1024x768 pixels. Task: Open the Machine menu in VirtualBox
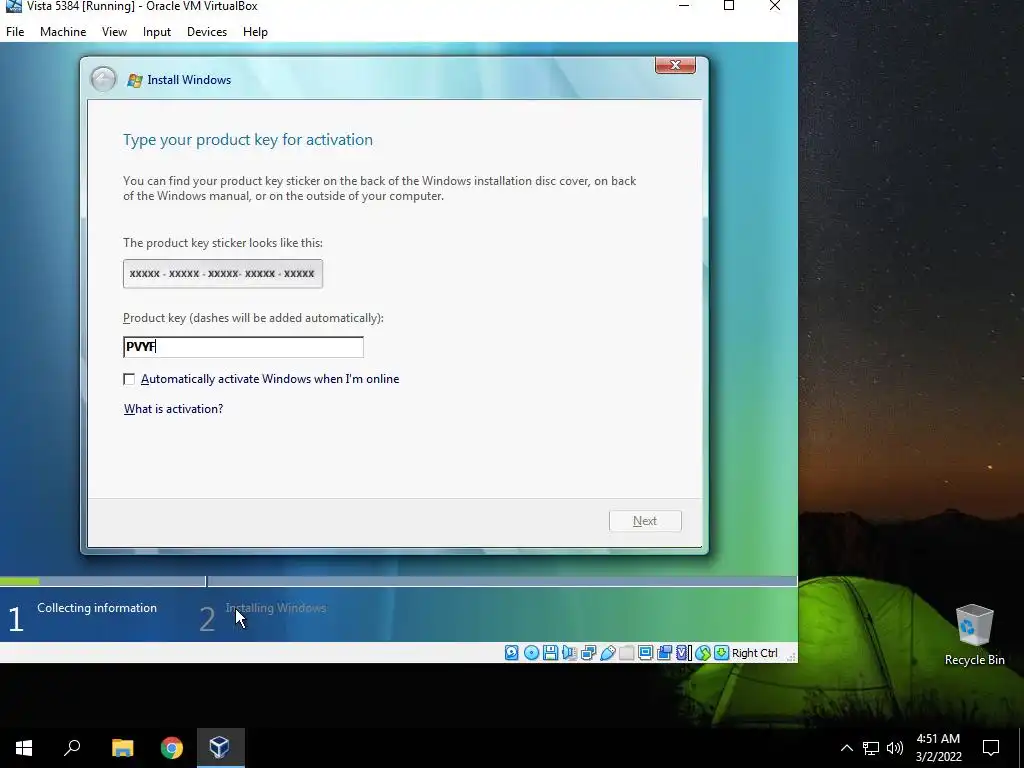[63, 32]
